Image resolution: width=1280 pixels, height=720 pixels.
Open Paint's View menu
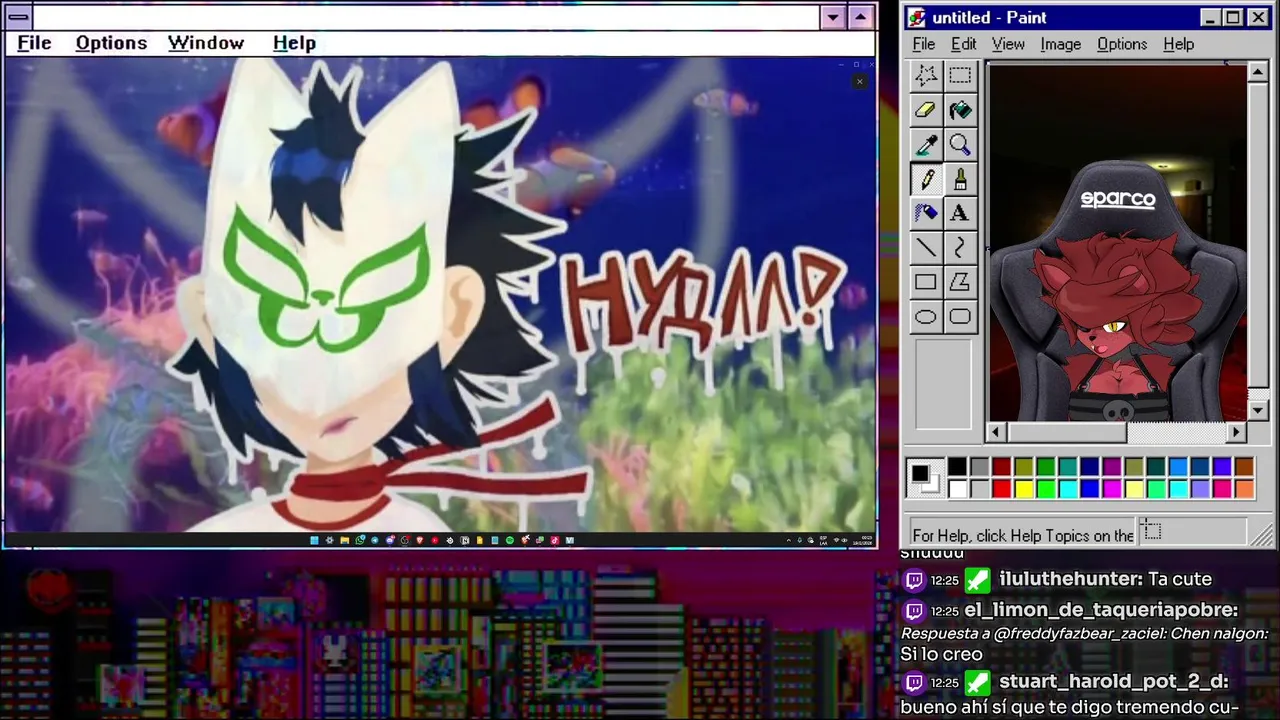1008,44
